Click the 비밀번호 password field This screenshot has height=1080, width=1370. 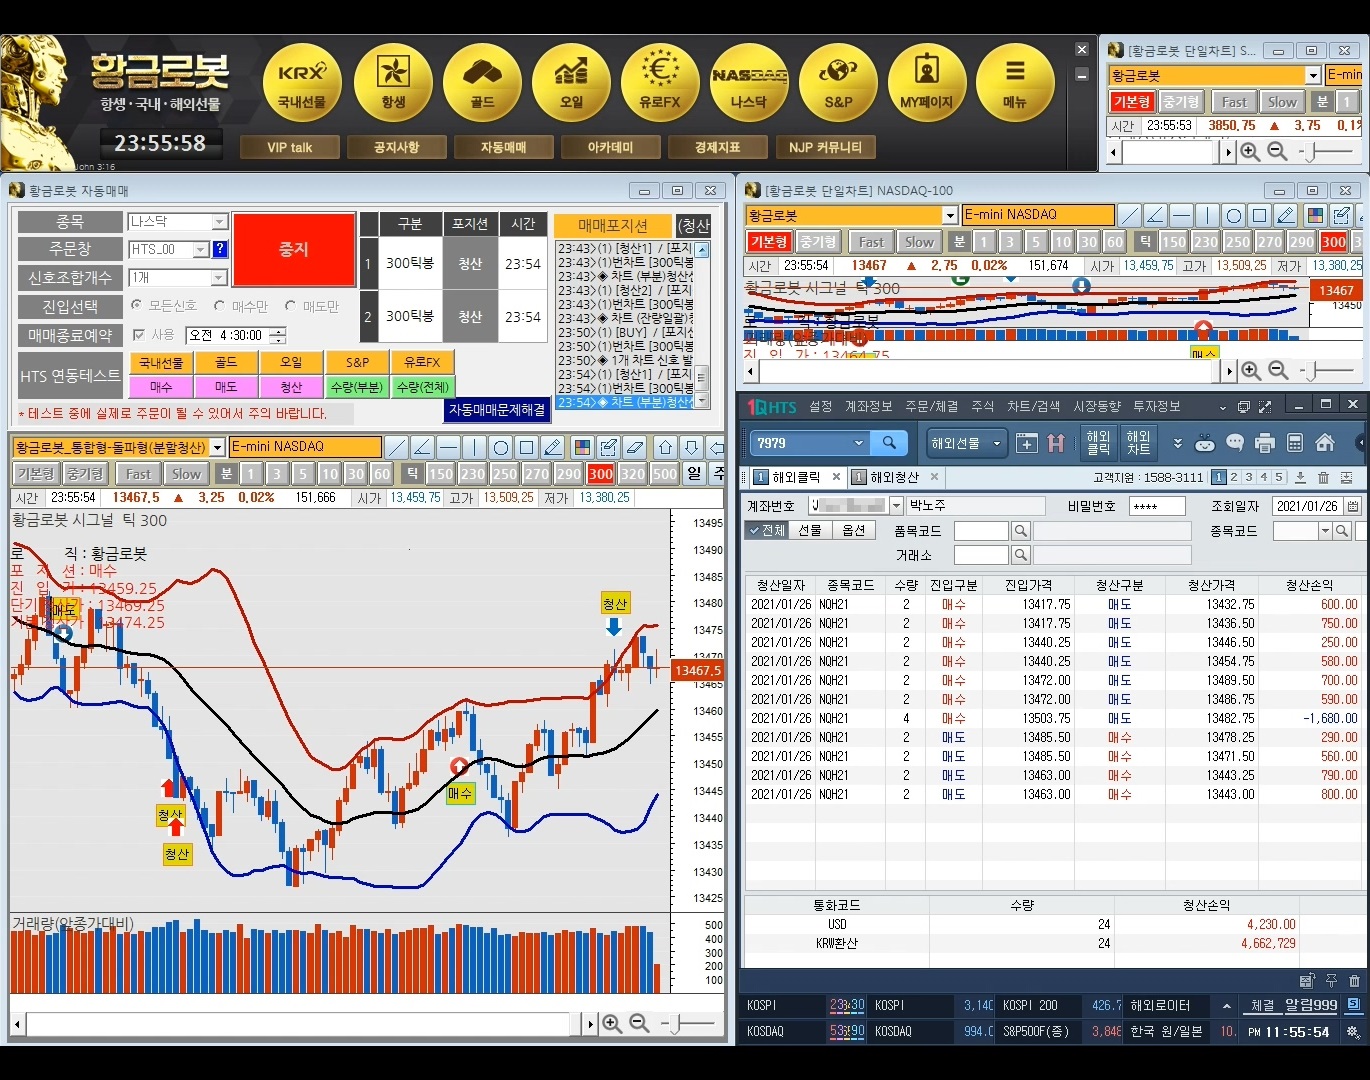pyautogui.click(x=1156, y=506)
